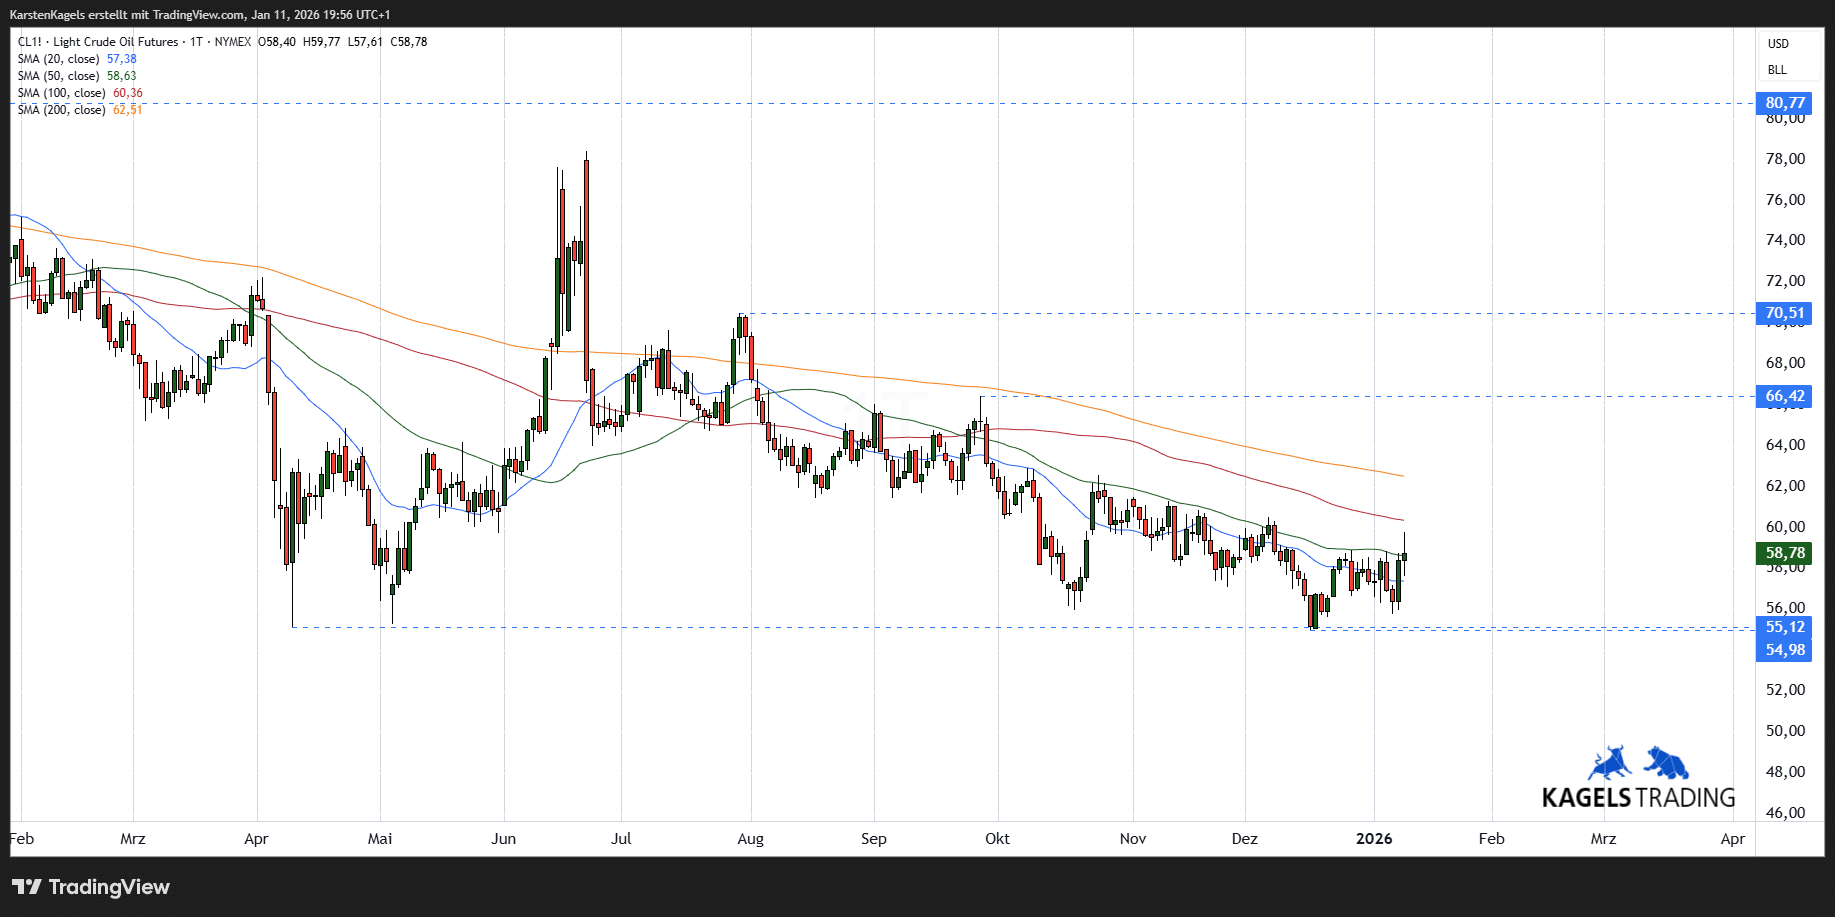The width and height of the screenshot is (1835, 917).
Task: Click the 66,42 price level label
Action: [x=1784, y=396]
